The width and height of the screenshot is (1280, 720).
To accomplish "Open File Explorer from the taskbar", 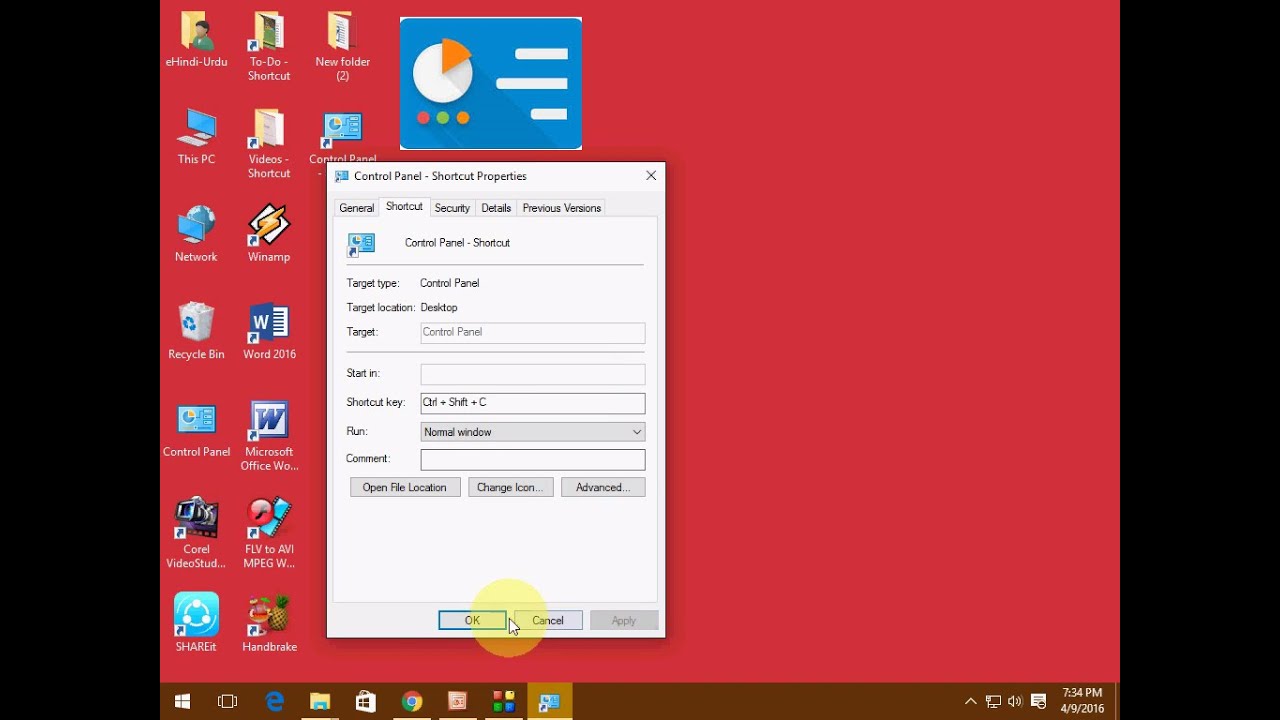I will (x=320, y=702).
